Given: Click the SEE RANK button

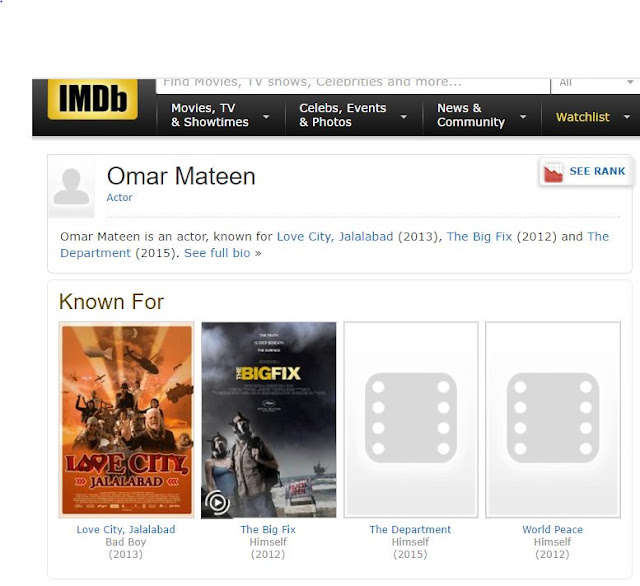Looking at the screenshot, I should tap(585, 171).
